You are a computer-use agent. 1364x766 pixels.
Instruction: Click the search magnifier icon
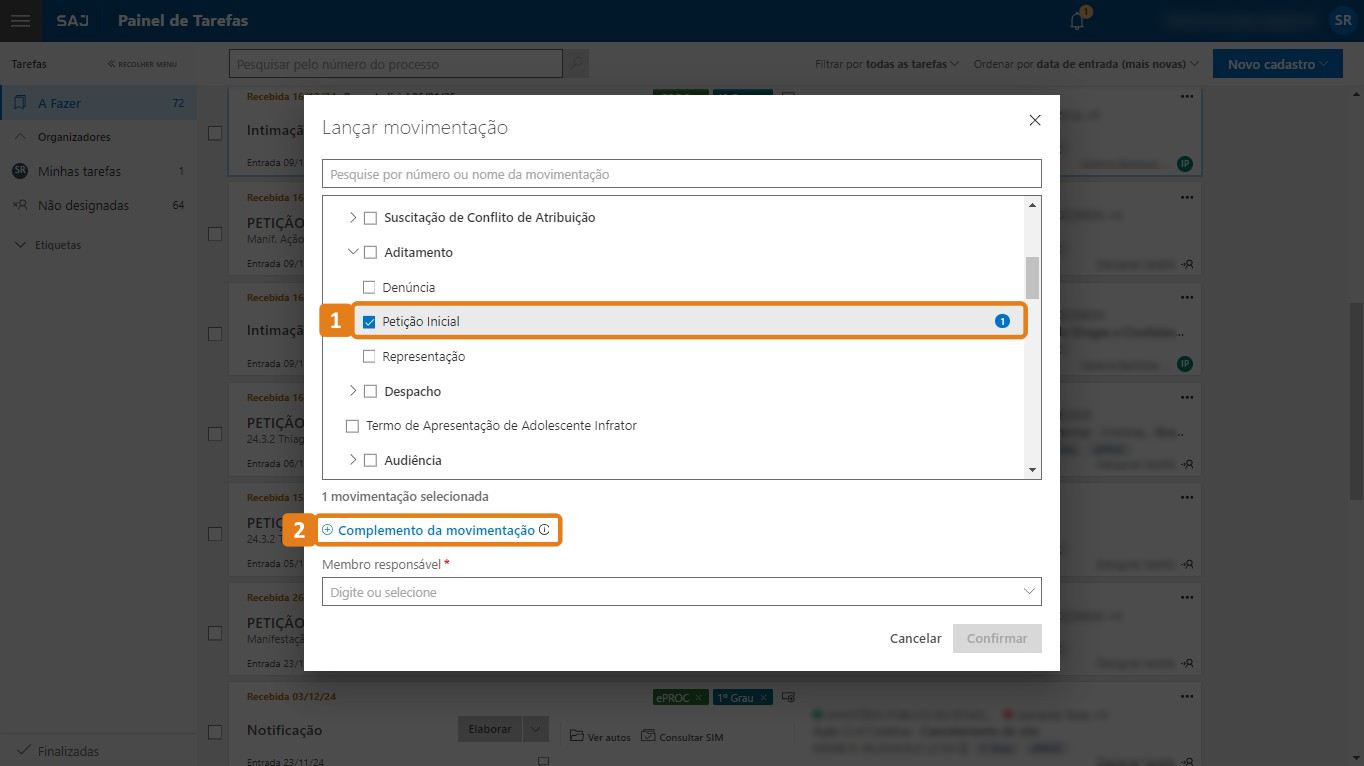576,65
